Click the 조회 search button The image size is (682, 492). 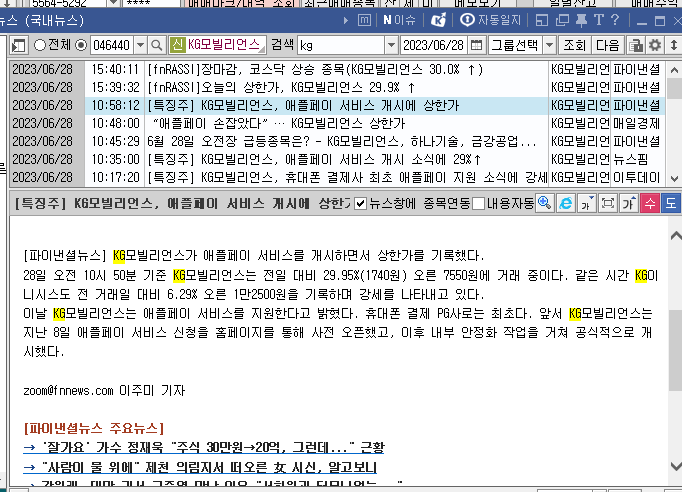pyautogui.click(x=575, y=45)
